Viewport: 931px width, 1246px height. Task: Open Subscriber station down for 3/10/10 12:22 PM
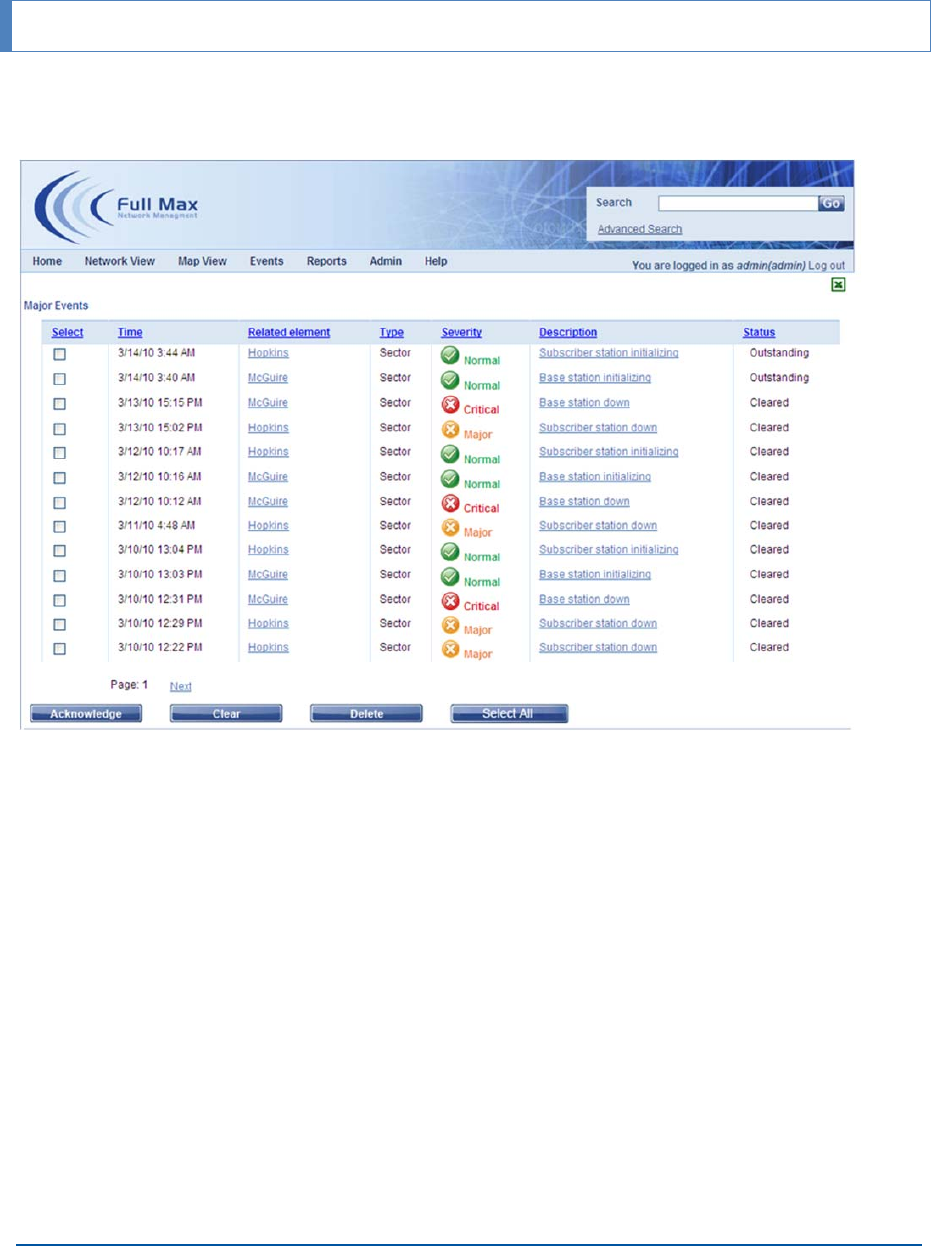[598, 647]
